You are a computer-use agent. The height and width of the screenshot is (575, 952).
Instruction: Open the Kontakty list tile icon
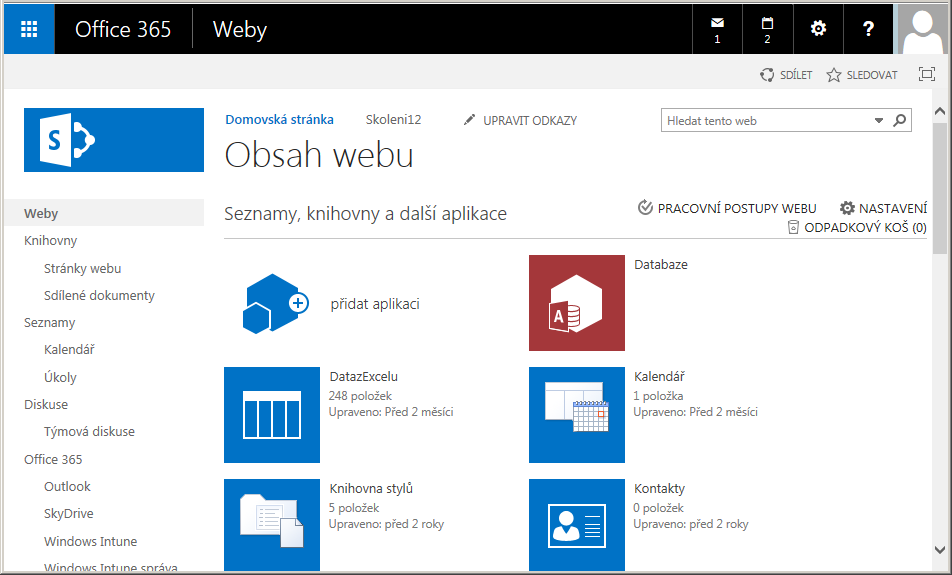577,525
